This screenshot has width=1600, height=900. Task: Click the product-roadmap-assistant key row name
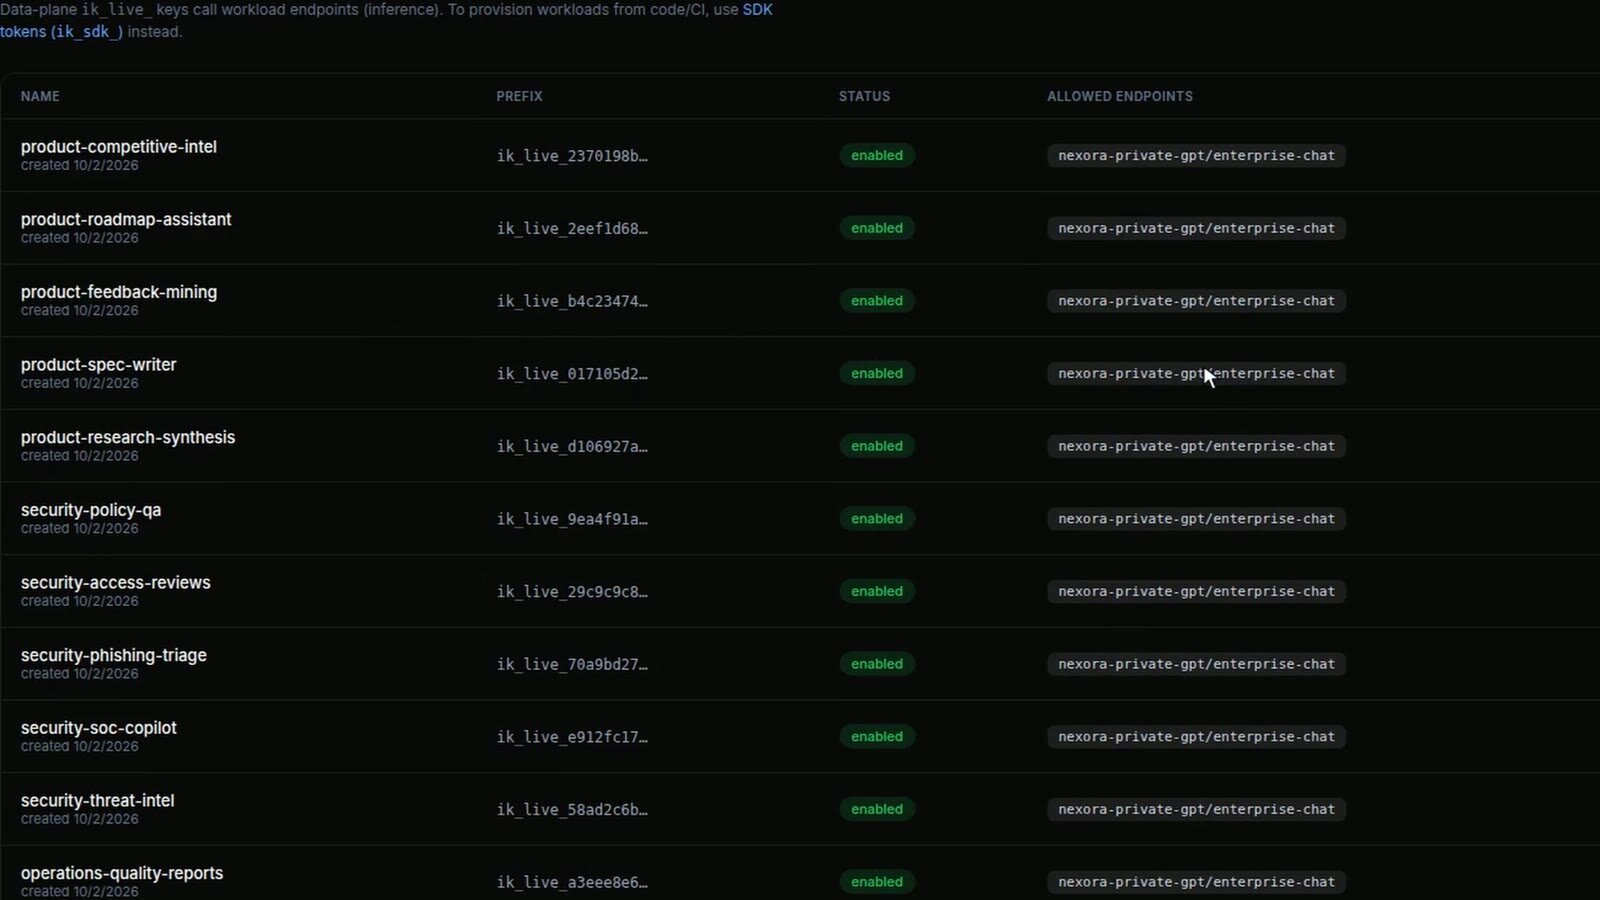click(x=126, y=220)
